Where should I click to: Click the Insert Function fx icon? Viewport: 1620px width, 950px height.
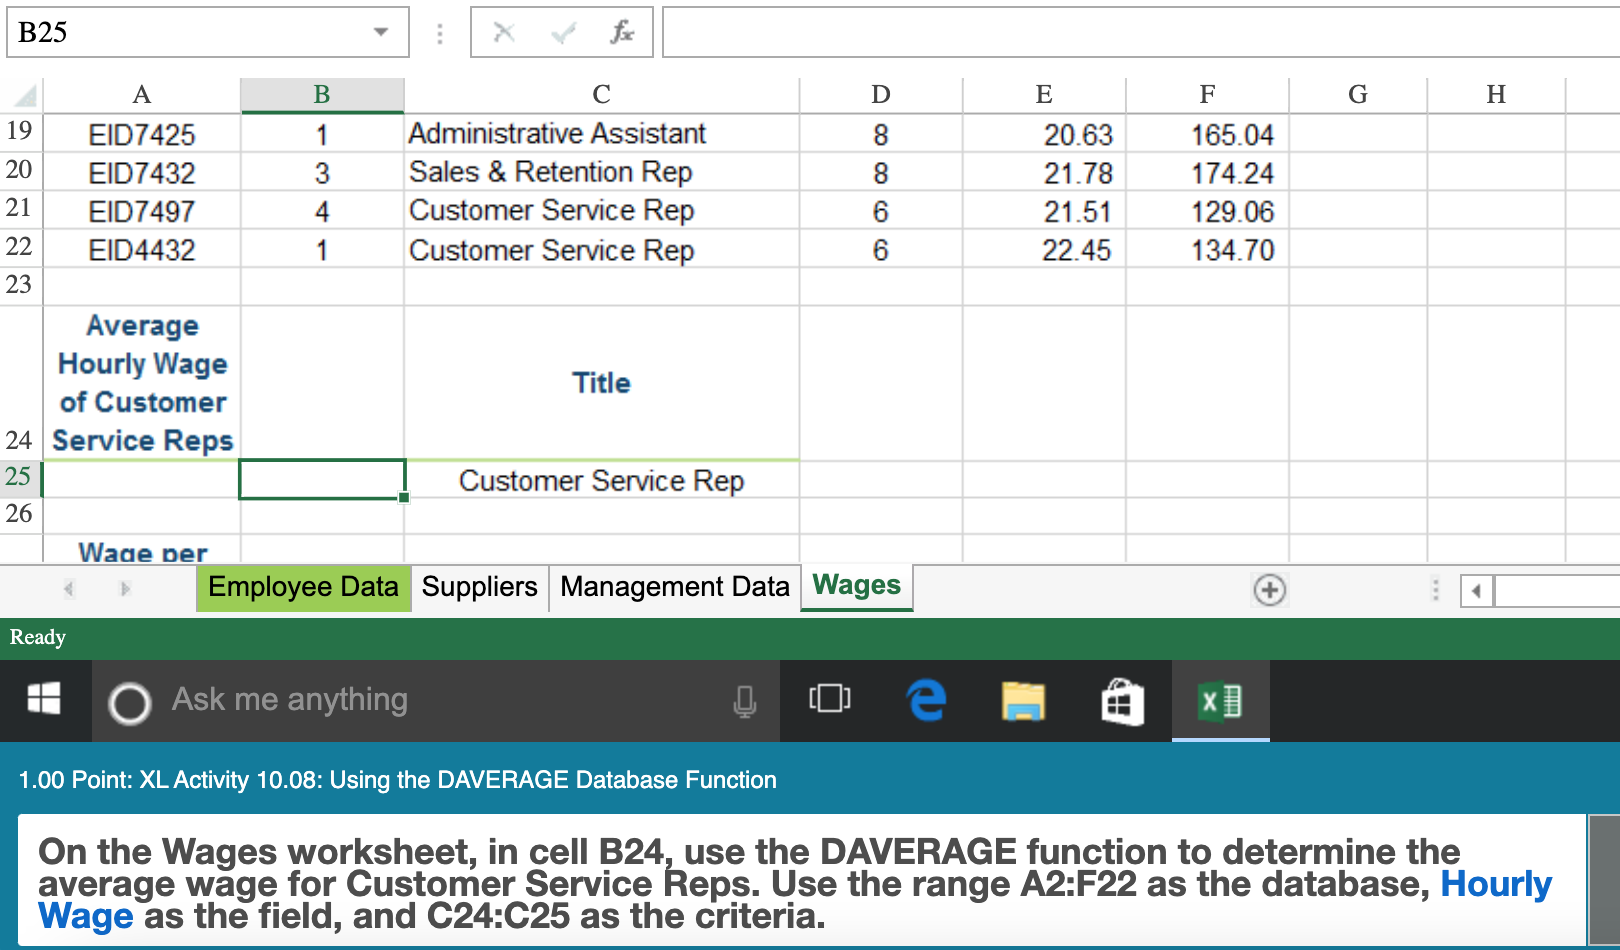pos(622,33)
